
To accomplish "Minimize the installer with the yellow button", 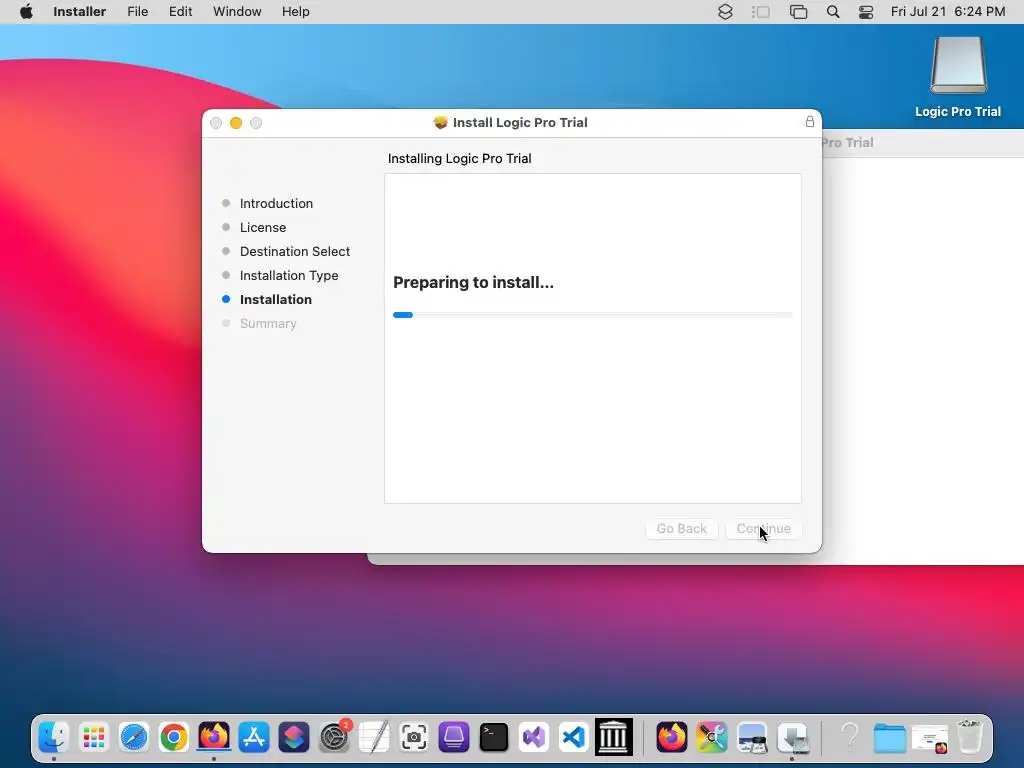I will pos(236,123).
